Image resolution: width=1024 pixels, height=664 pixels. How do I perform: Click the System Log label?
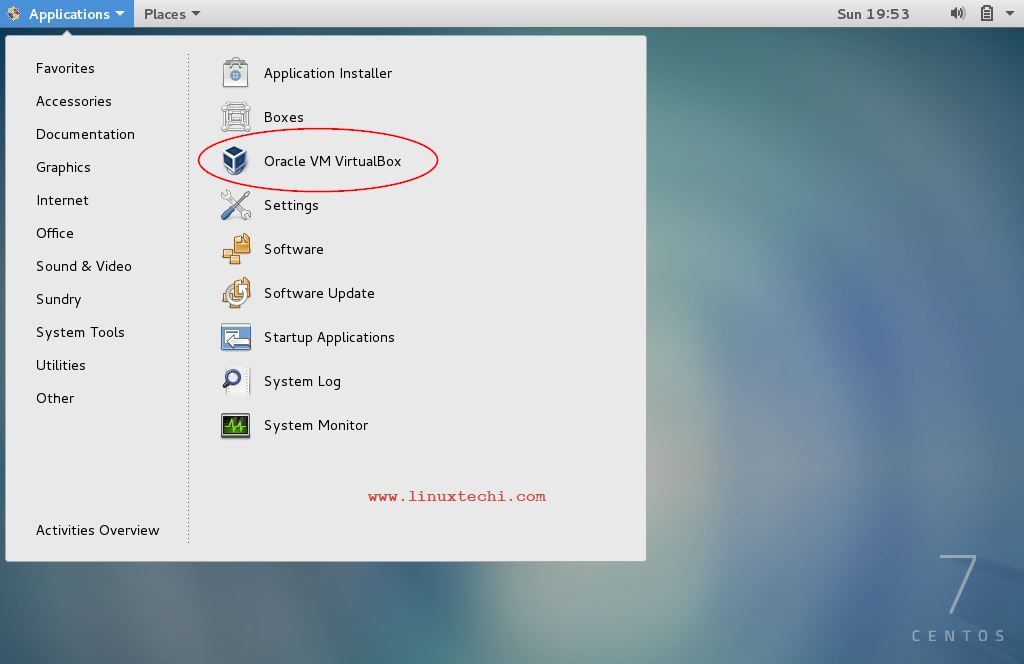(302, 381)
